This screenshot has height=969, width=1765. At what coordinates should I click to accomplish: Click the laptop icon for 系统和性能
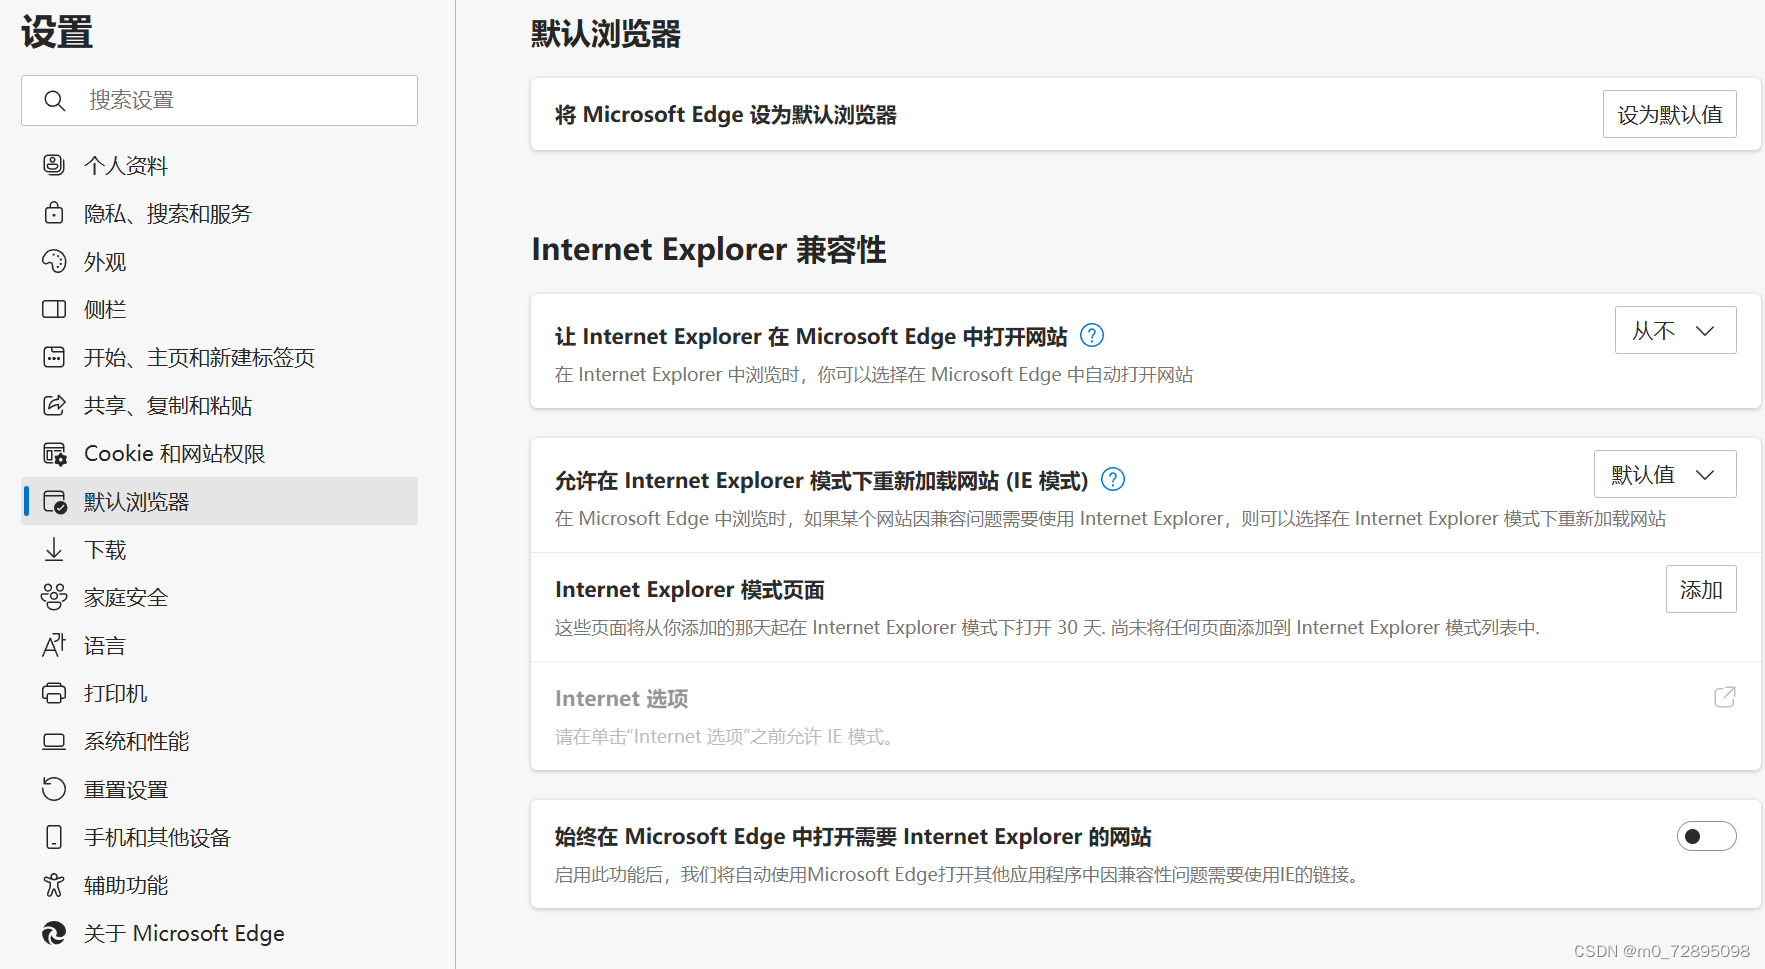pos(54,741)
